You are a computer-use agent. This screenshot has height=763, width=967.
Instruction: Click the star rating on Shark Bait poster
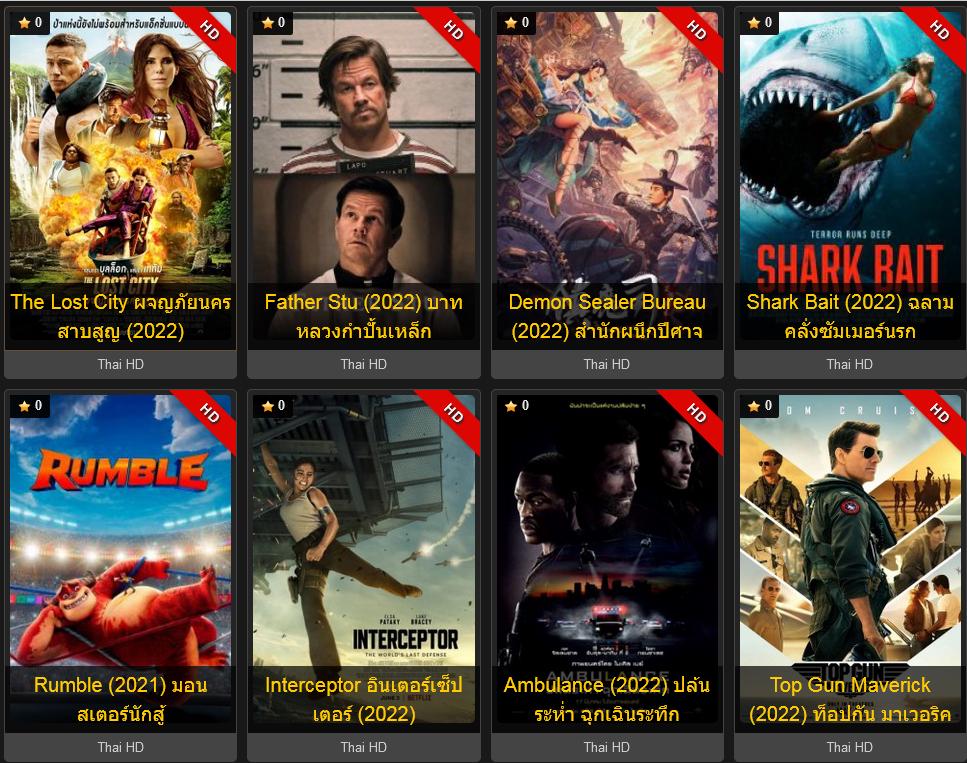[760, 23]
